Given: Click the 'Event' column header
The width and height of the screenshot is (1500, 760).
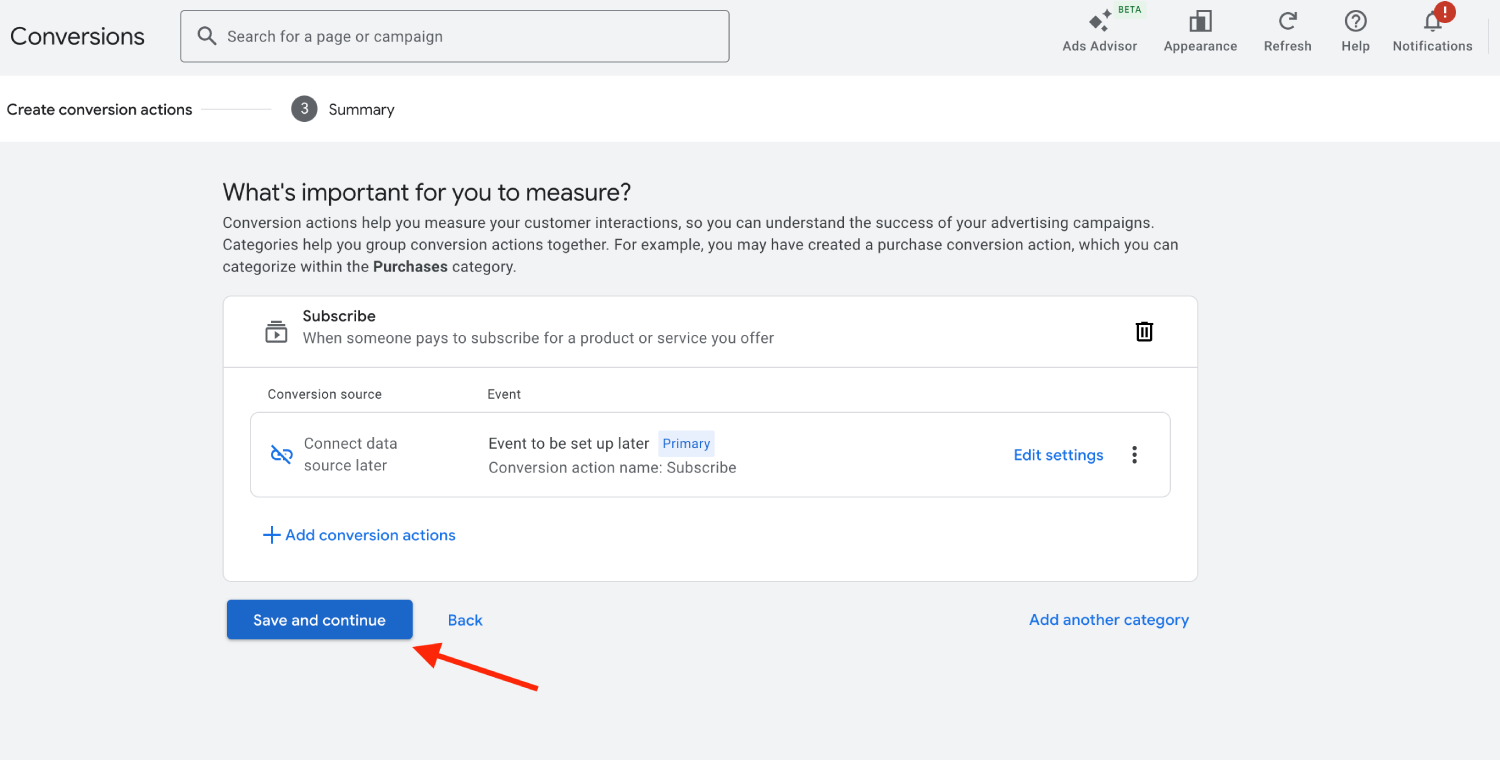Looking at the screenshot, I should 504,394.
